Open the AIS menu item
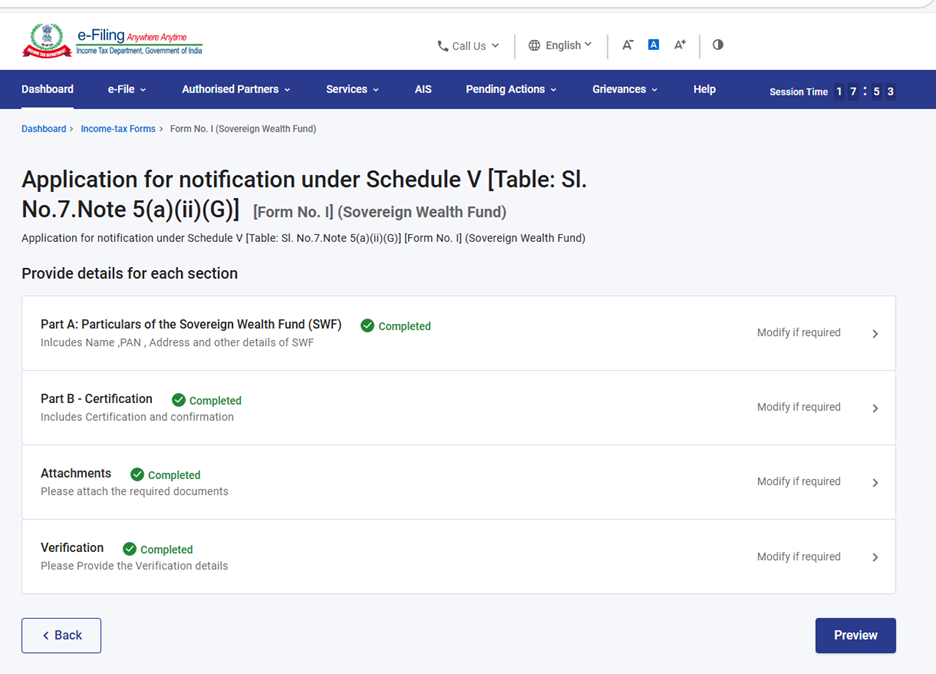The width and height of the screenshot is (936, 674). click(x=423, y=89)
